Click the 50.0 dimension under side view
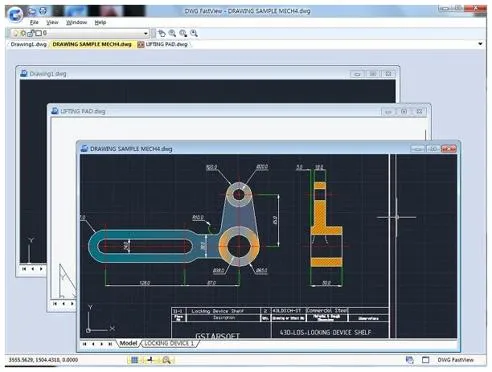Viewport: 492px width, 372px height. (326, 283)
